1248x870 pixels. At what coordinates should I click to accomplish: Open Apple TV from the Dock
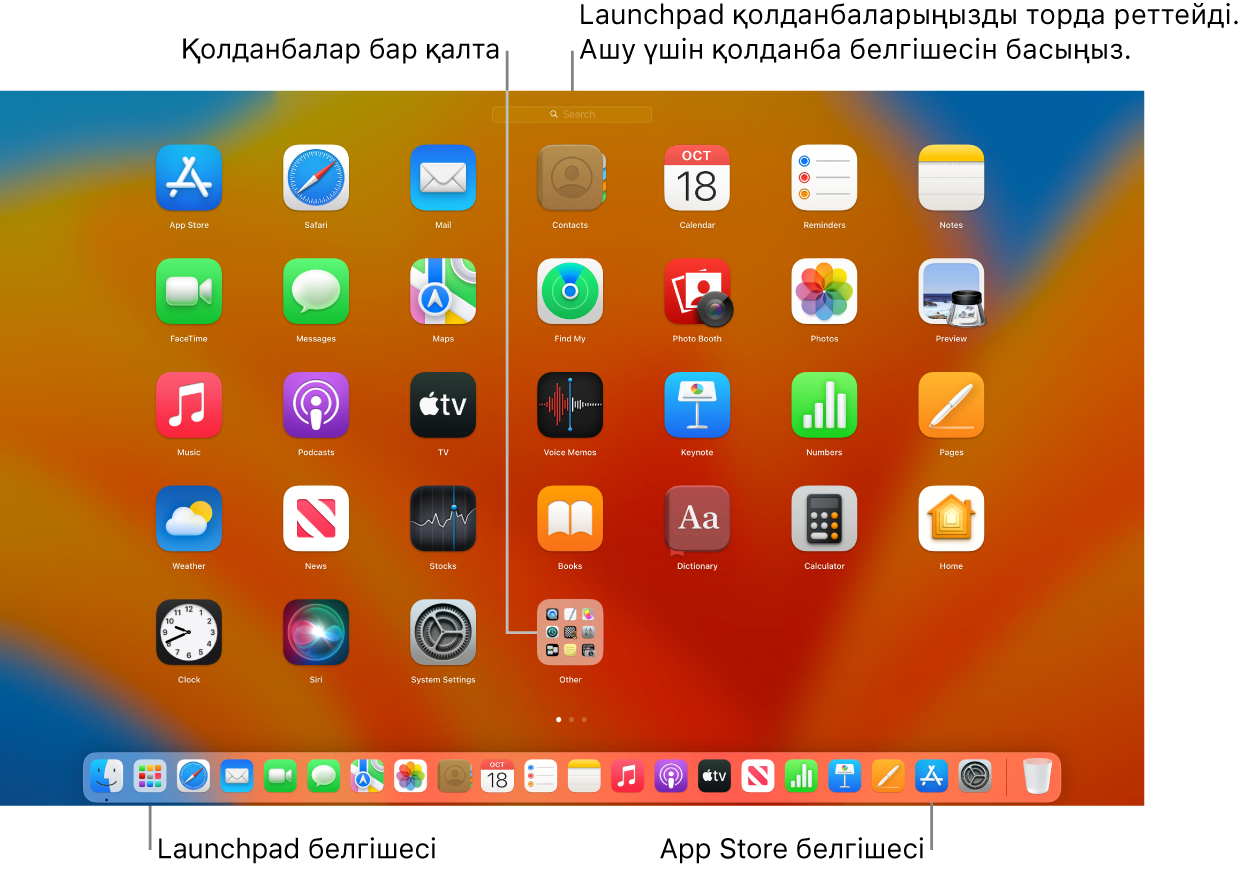[x=714, y=776]
